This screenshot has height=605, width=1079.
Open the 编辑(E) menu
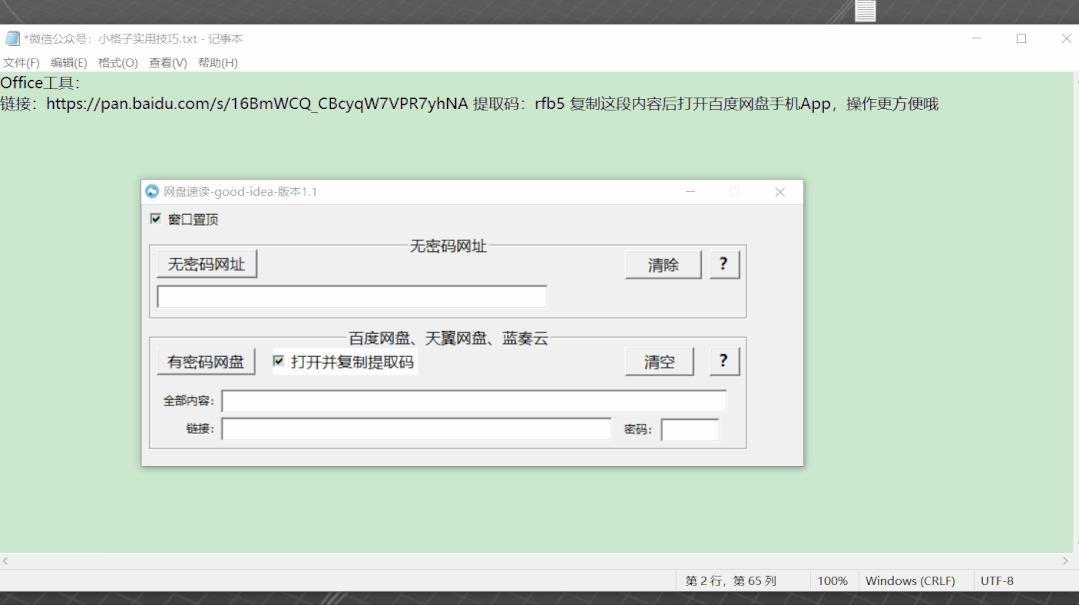pyautogui.click(x=66, y=62)
